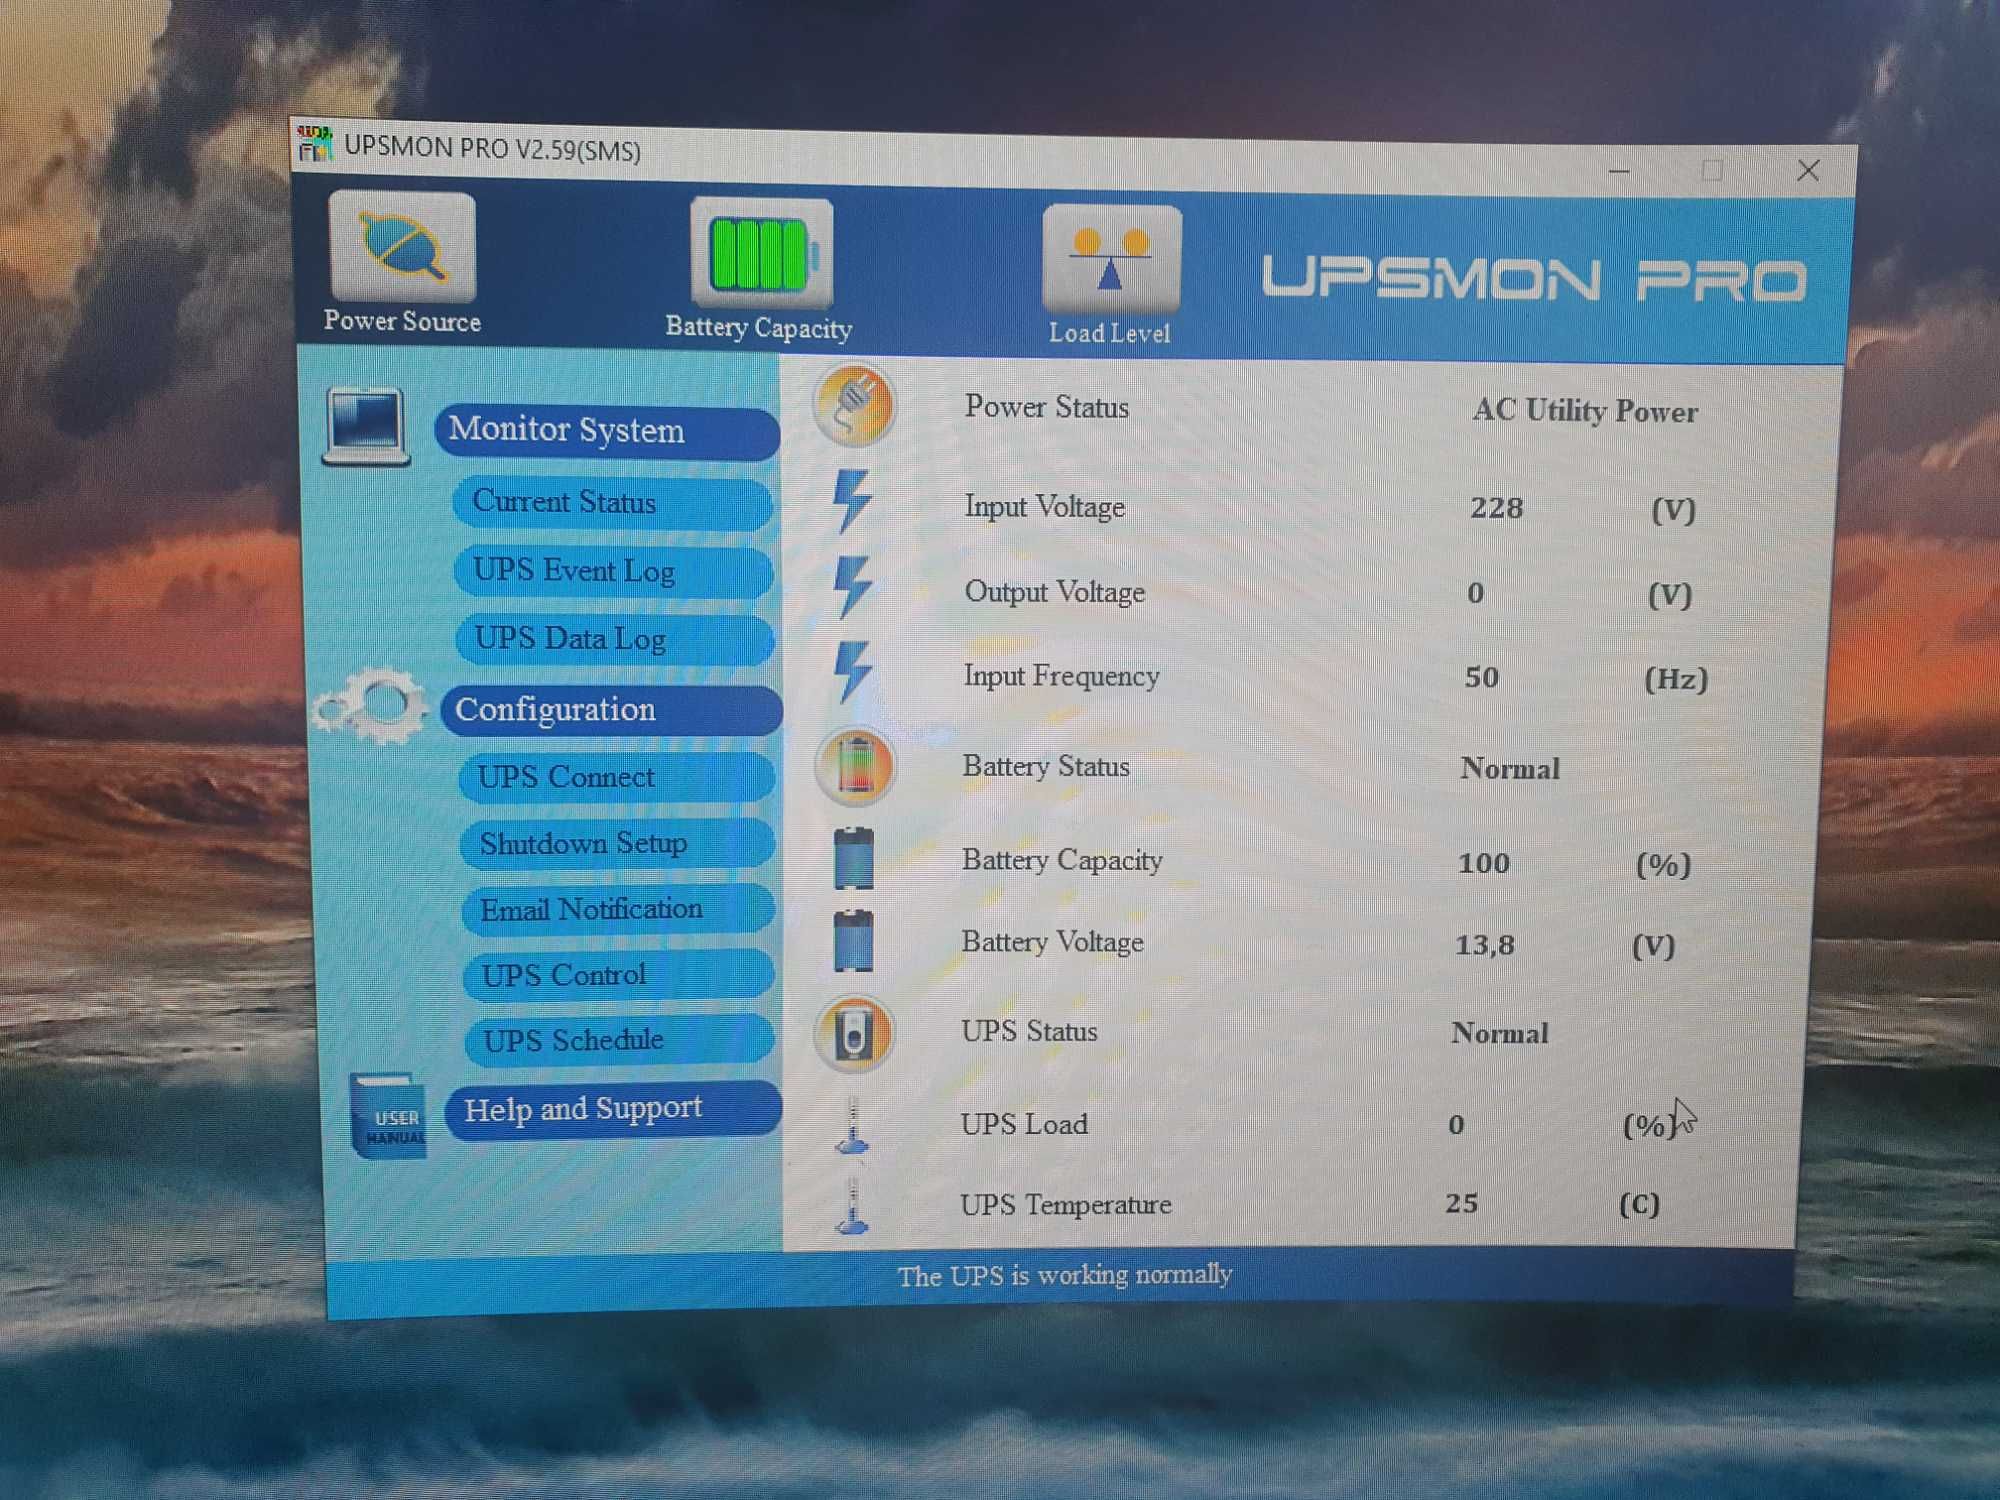Viewport: 2000px width, 1500px height.
Task: Click the 'Output Voltage' label
Action: point(1054,592)
